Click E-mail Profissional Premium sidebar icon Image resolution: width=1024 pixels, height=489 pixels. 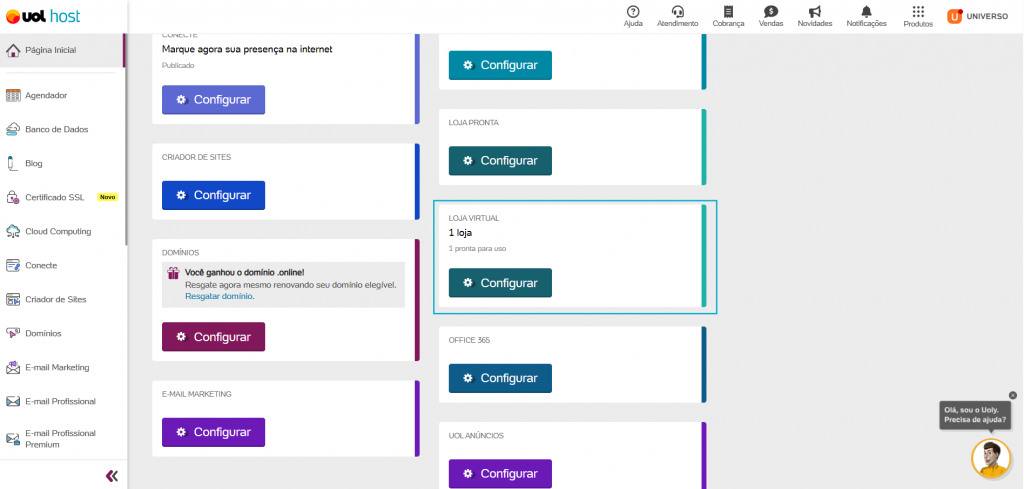coord(13,439)
